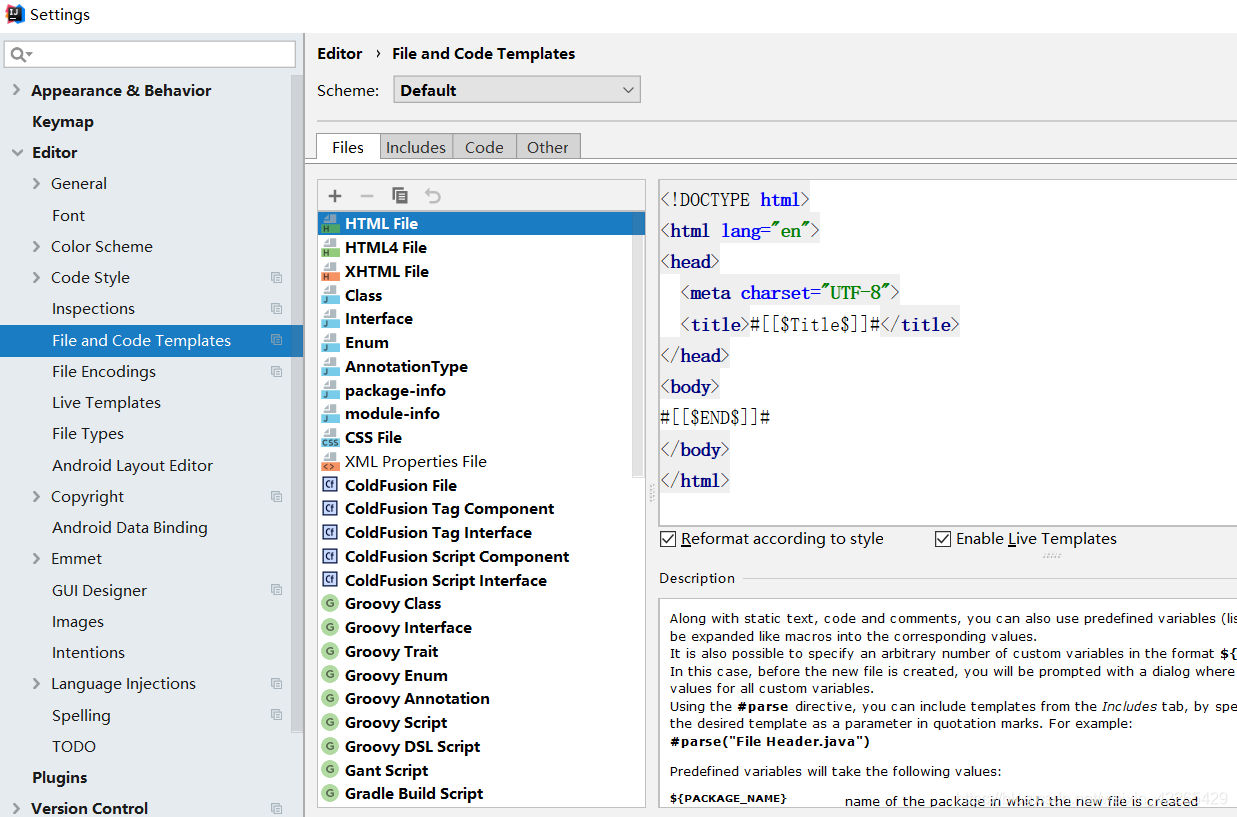Click the remove template minus icon
1237x817 pixels.
pyautogui.click(x=367, y=196)
